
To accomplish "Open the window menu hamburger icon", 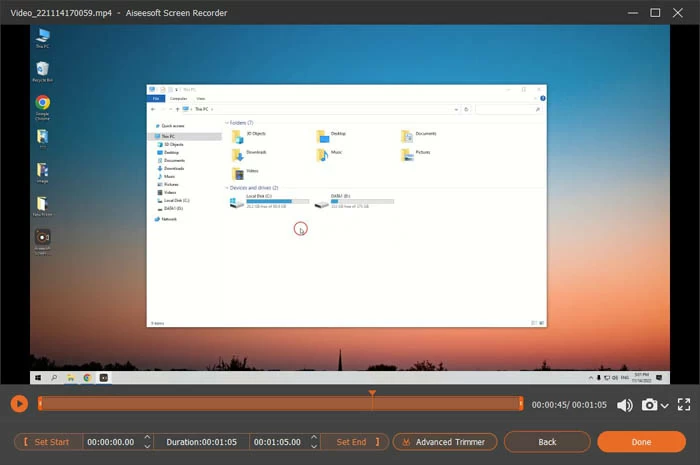I will [602, 12].
